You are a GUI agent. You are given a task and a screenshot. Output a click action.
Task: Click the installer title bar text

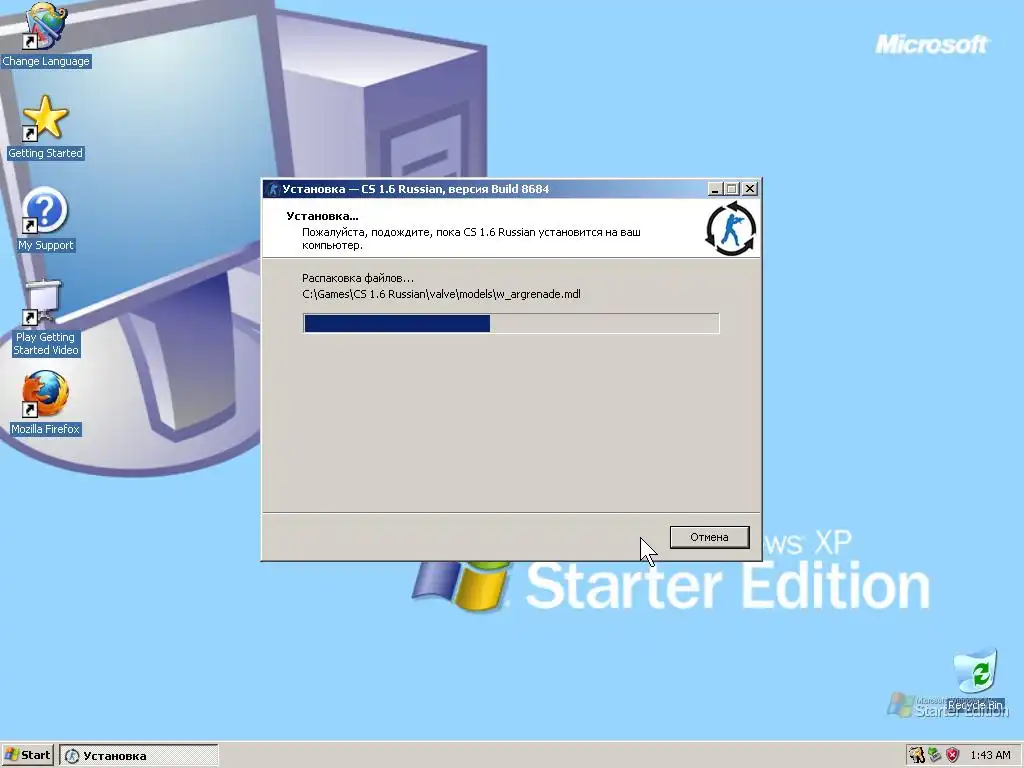pos(415,189)
